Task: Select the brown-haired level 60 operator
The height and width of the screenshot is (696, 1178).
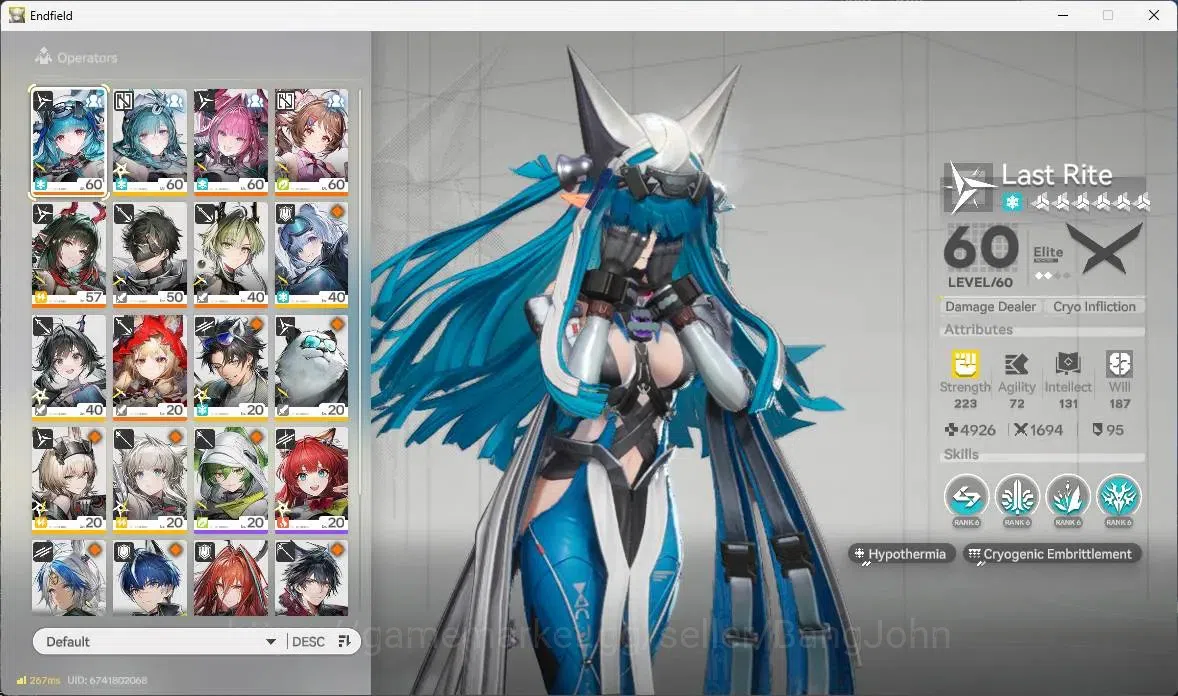Action: [x=311, y=141]
